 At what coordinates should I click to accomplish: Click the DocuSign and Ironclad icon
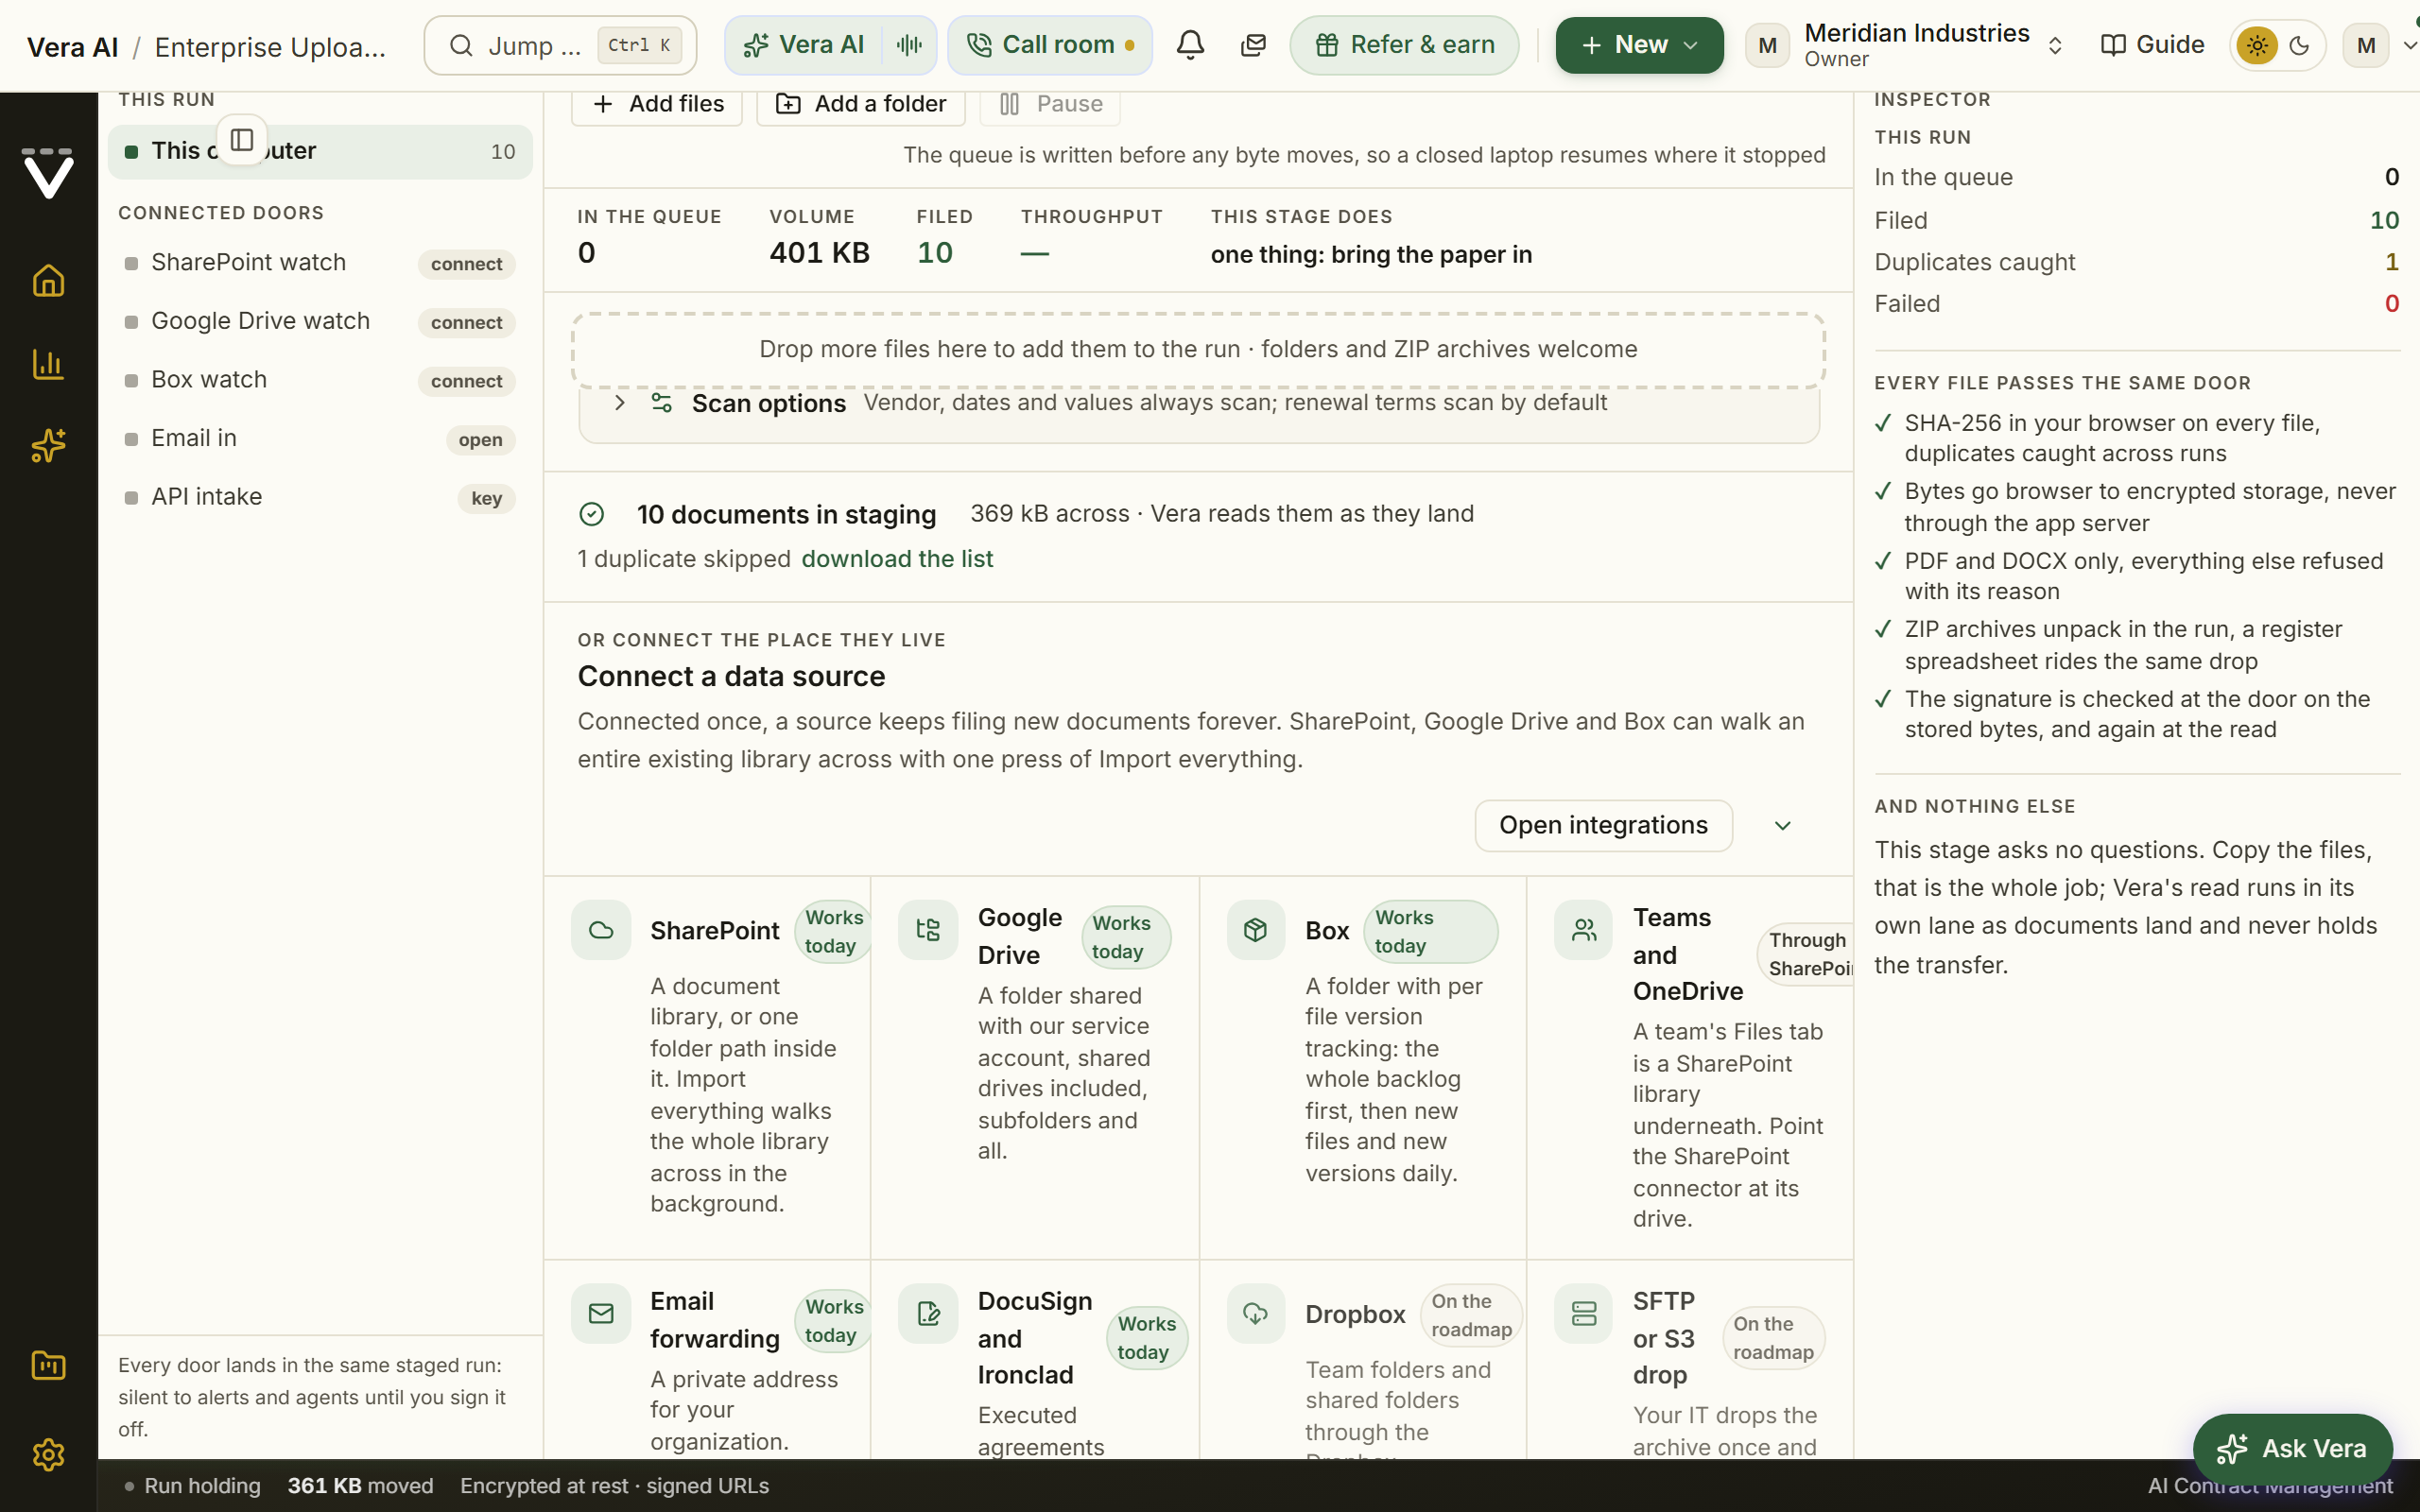coord(928,1313)
